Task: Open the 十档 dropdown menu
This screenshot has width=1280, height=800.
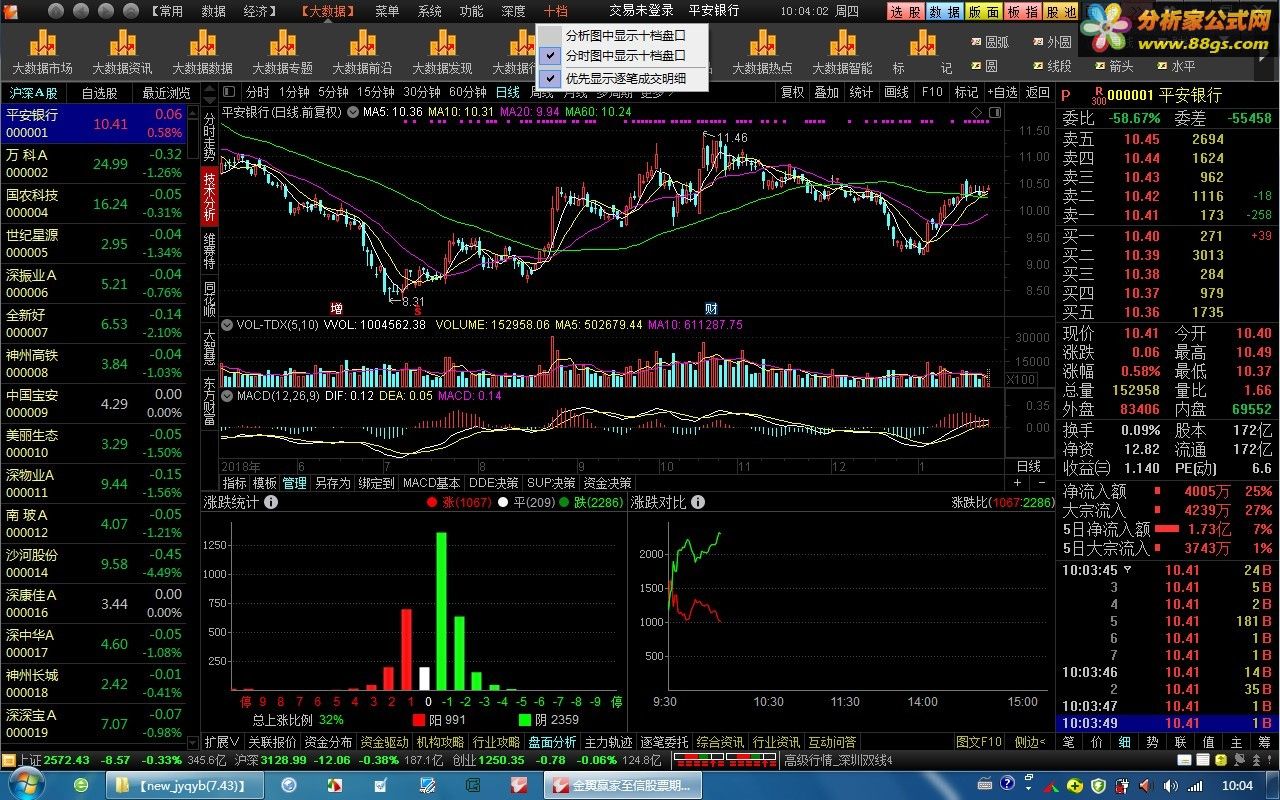Action: [555, 11]
